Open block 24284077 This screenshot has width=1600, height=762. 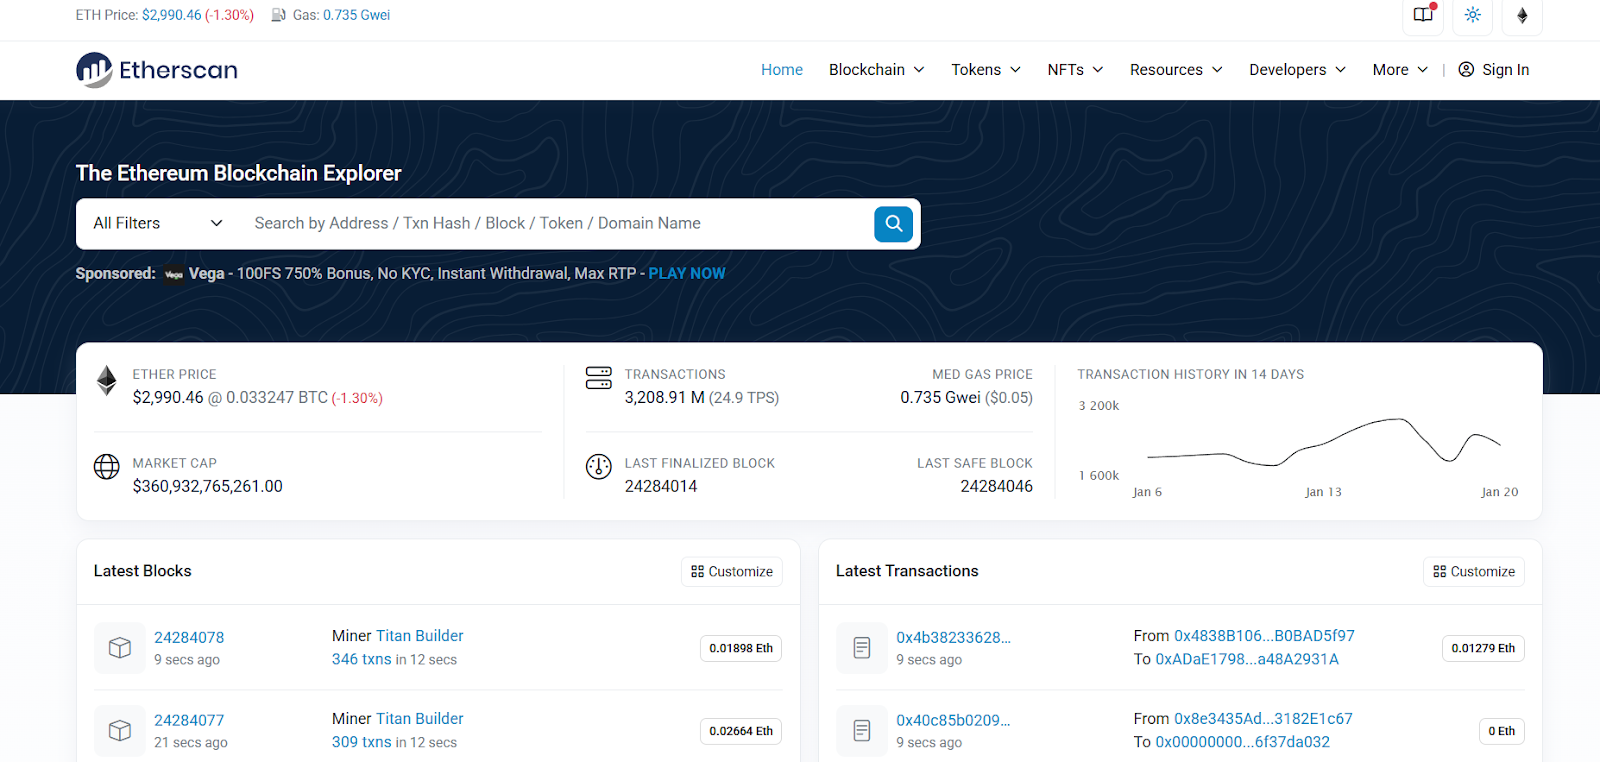[x=189, y=721]
